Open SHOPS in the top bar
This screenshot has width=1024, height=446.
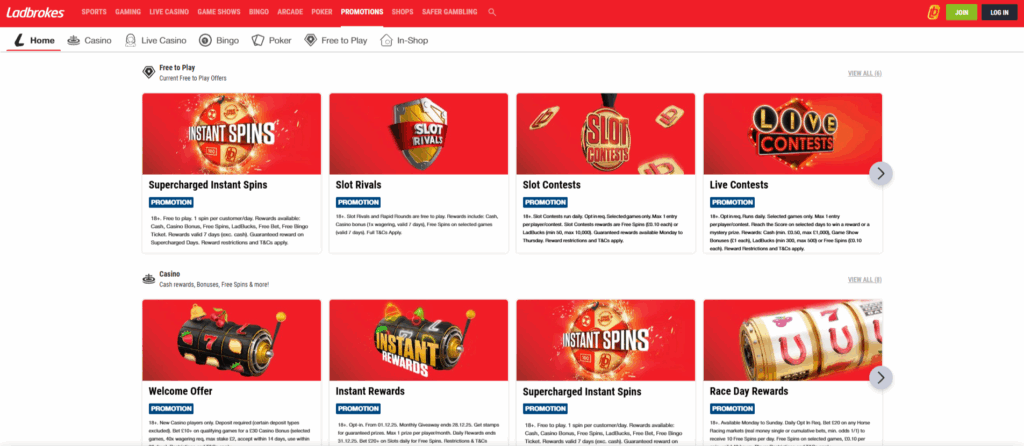coord(402,12)
